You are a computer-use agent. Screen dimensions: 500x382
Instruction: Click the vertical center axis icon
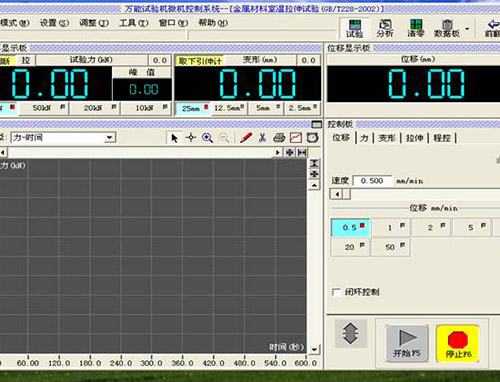point(314,174)
